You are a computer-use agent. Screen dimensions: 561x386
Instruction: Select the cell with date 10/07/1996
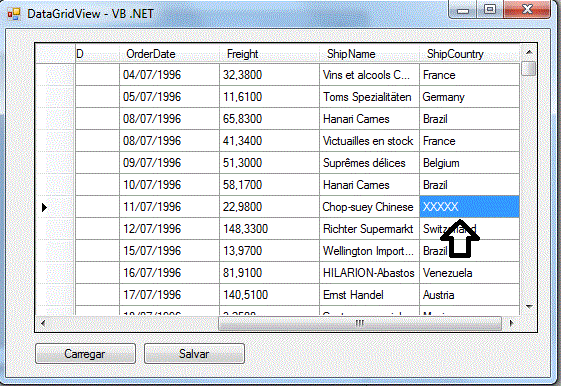tap(169, 185)
